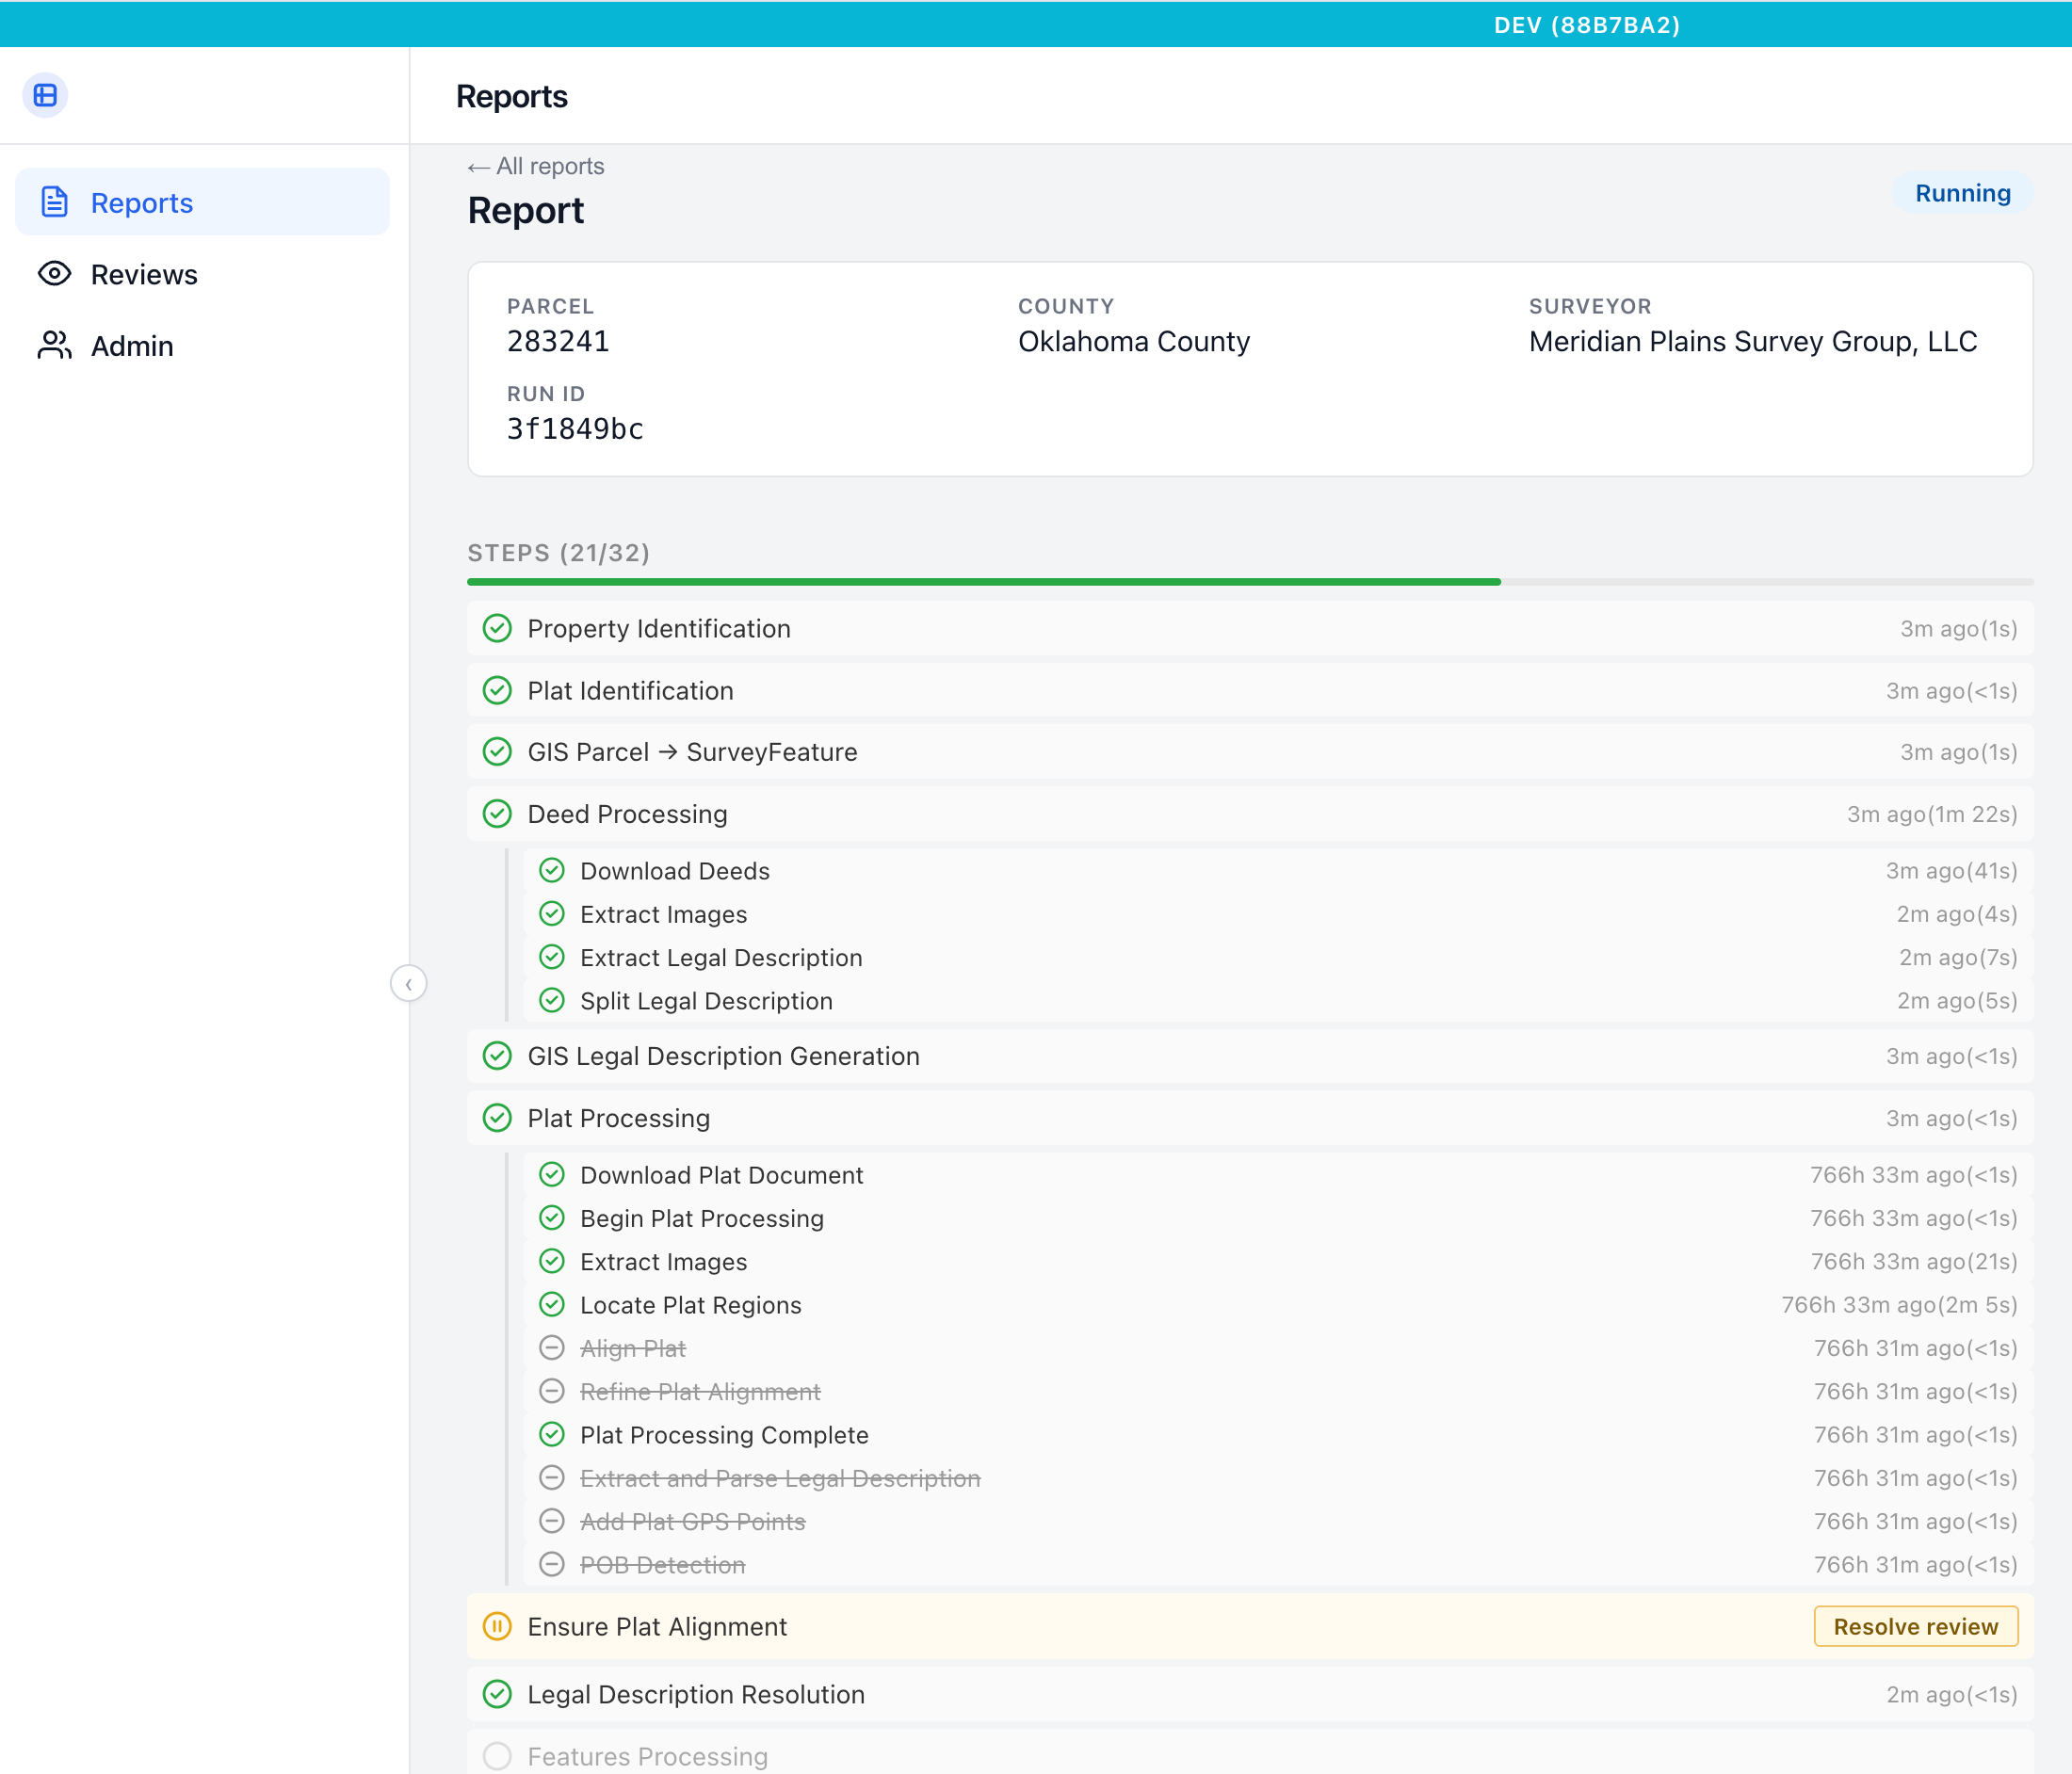
Task: Select the Legal Description Resolution step
Action: (x=1250, y=1695)
